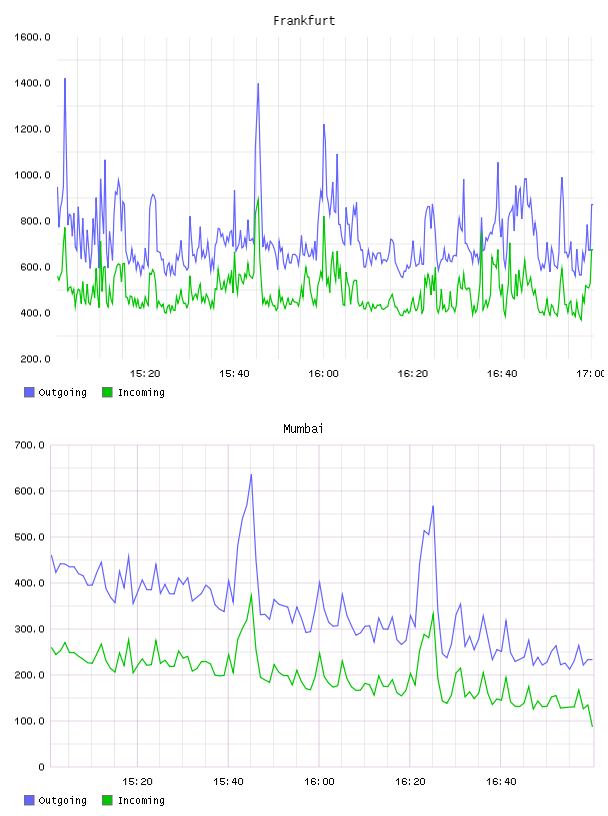Click the 100.0 y-axis label in Mumbai
The width and height of the screenshot is (608, 816).
29,721
